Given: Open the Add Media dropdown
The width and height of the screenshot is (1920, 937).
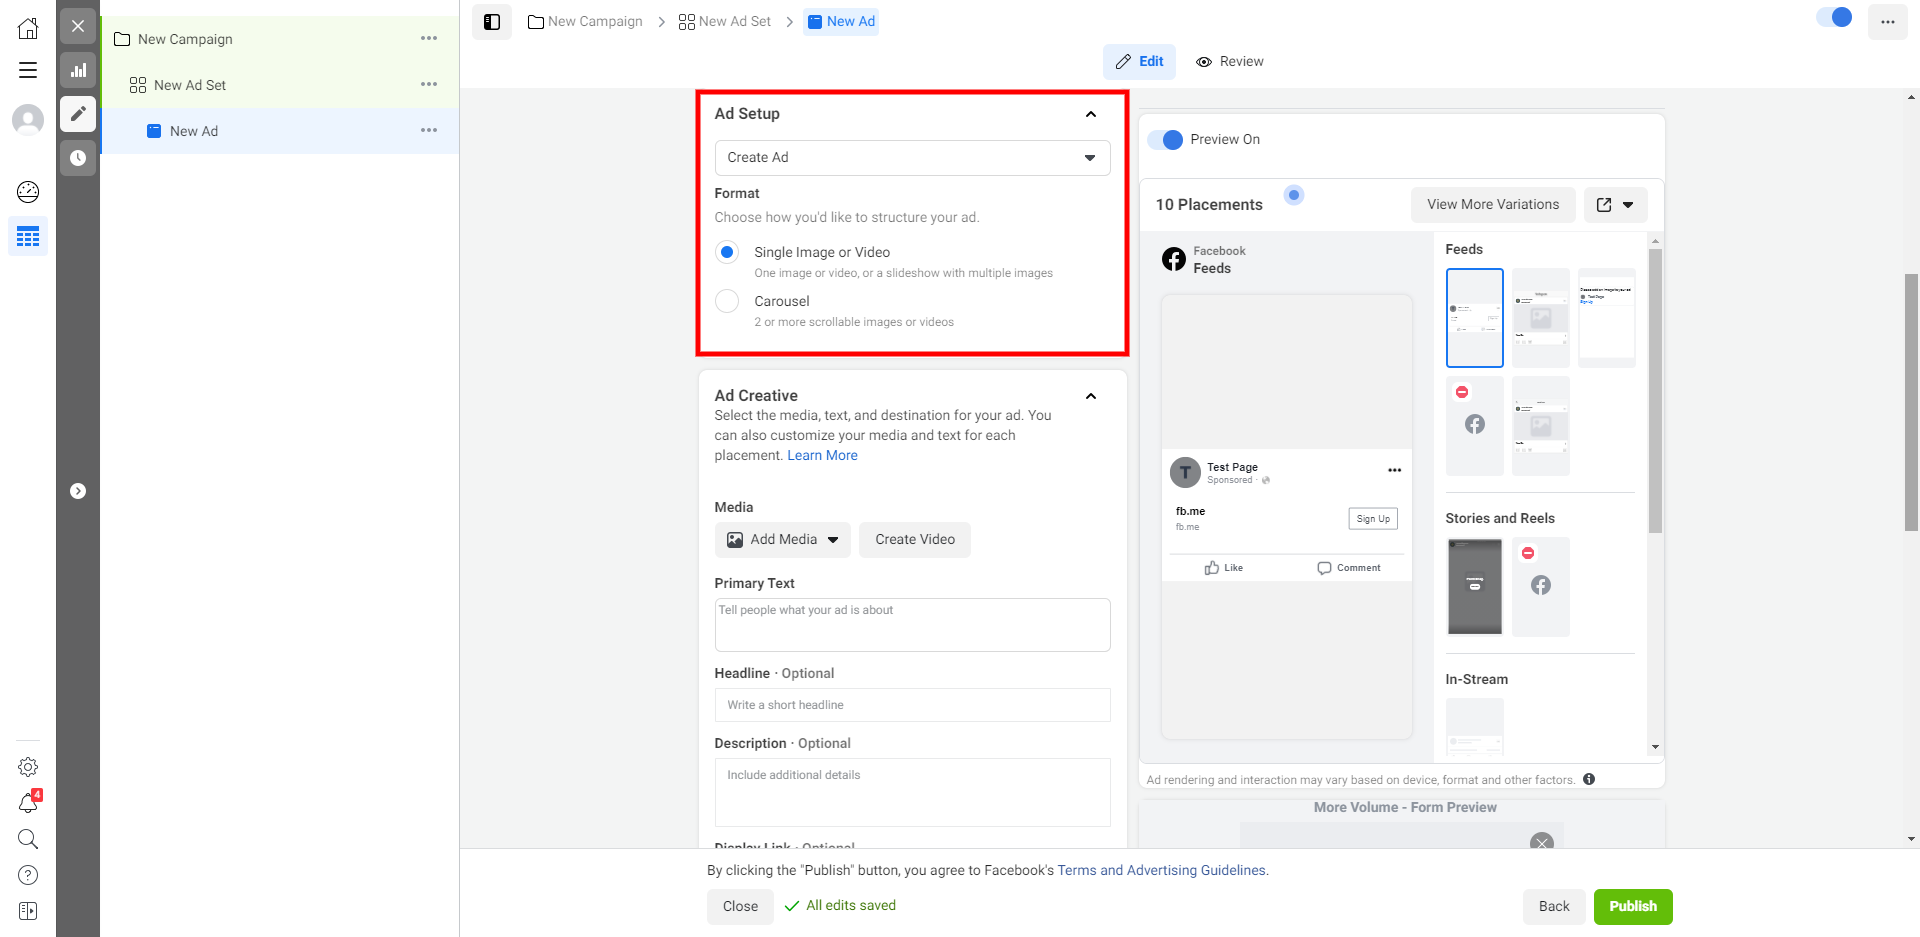Looking at the screenshot, I should [x=783, y=540].
